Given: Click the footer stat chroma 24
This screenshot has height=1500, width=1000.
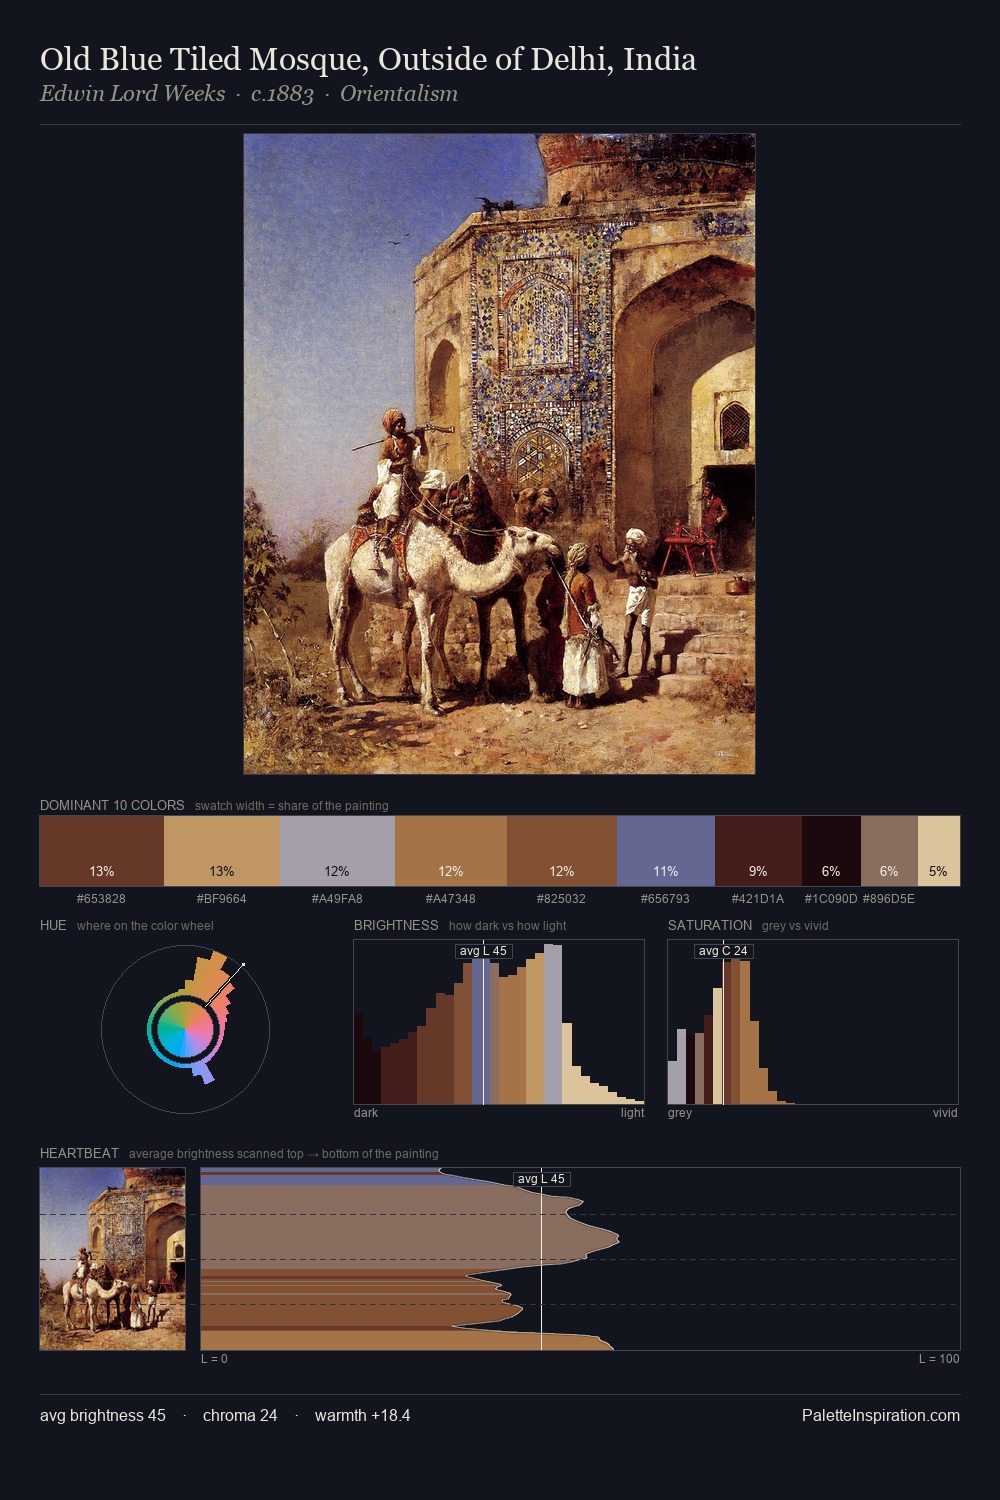Looking at the screenshot, I should pos(240,1416).
